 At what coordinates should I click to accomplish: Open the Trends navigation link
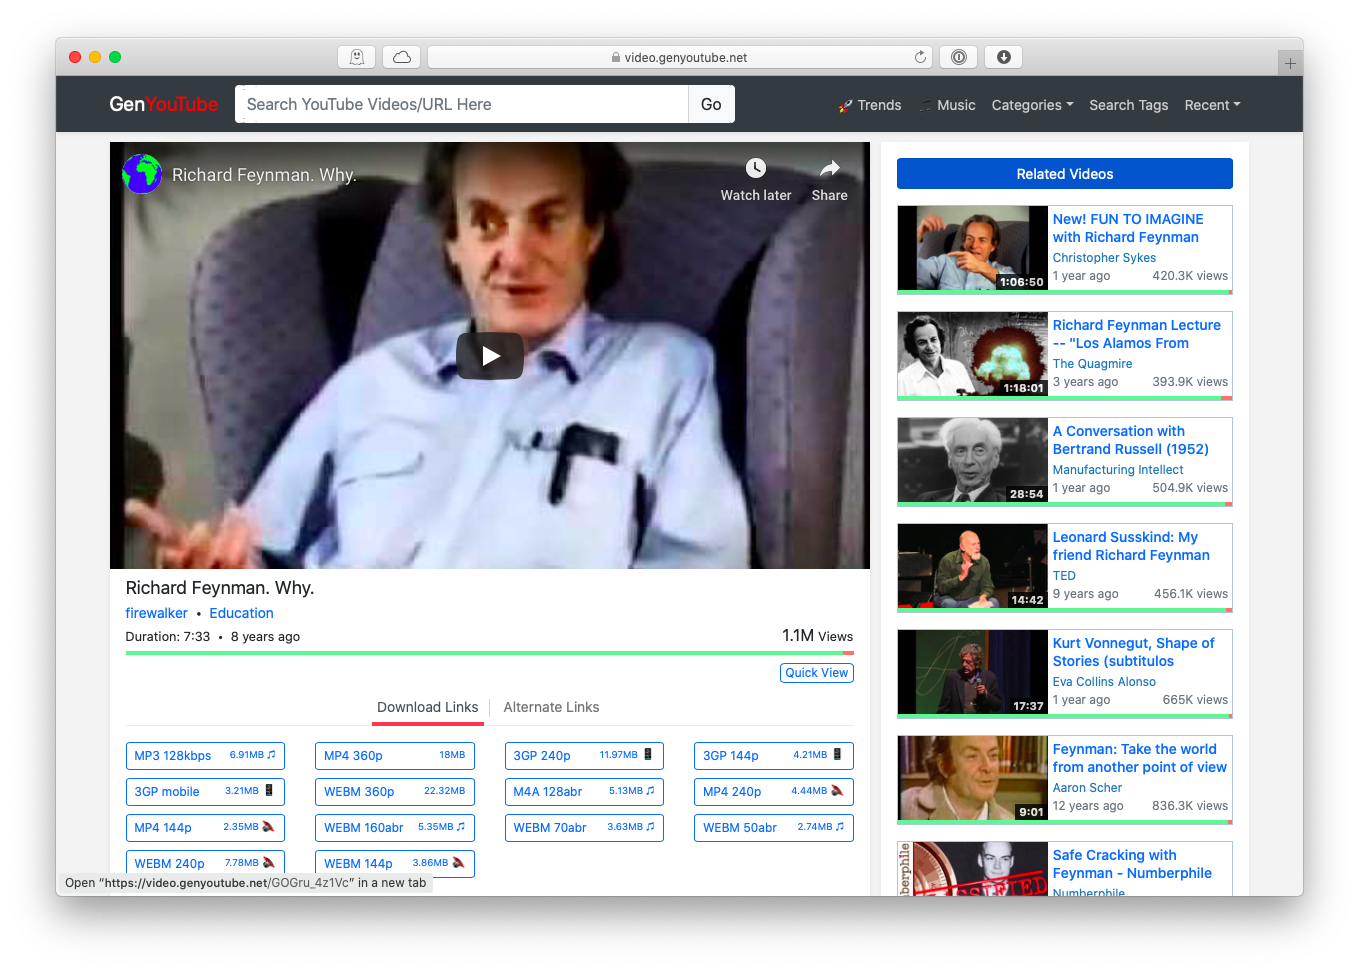870,105
